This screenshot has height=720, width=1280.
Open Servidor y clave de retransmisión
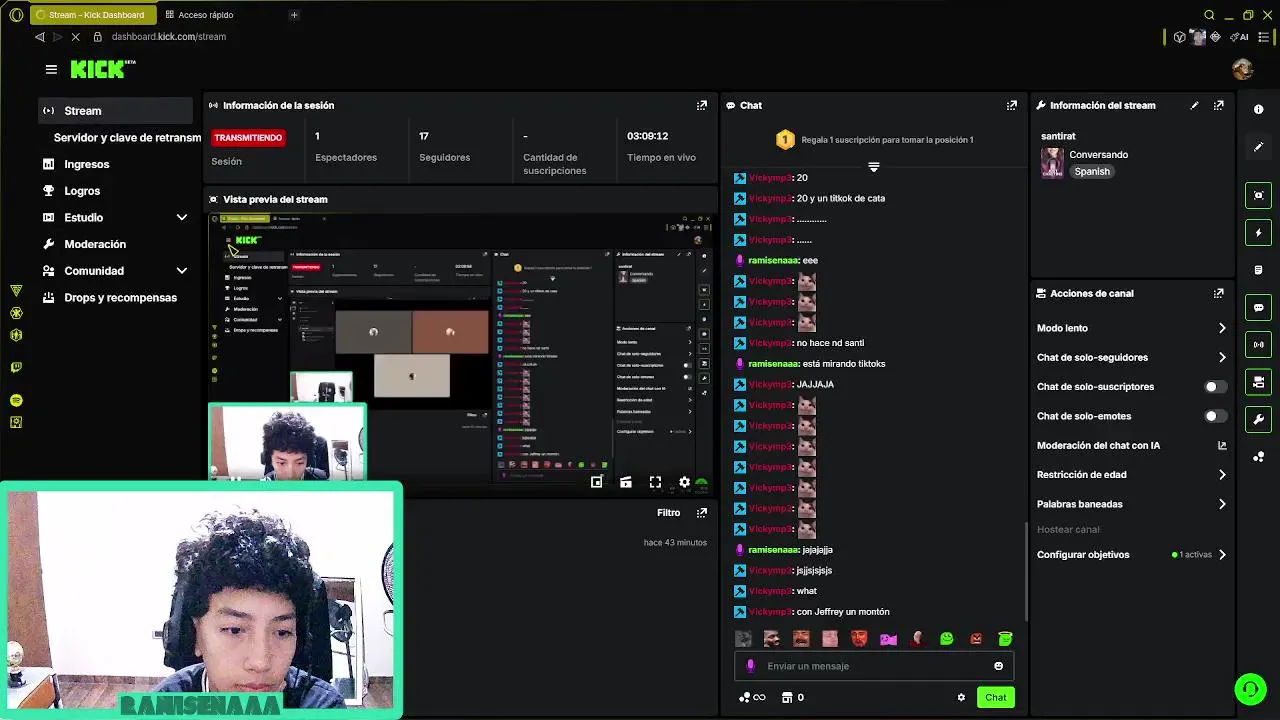click(x=126, y=138)
